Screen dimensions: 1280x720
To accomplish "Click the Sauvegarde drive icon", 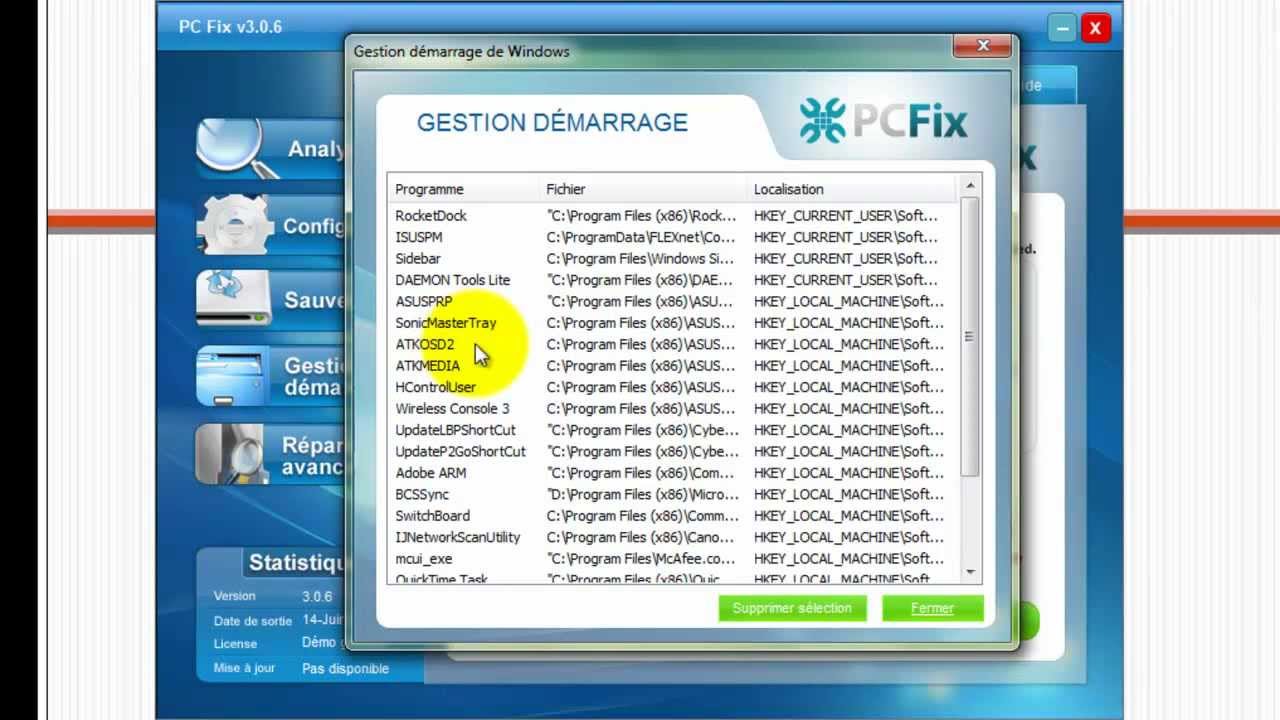I will pyautogui.click(x=233, y=299).
